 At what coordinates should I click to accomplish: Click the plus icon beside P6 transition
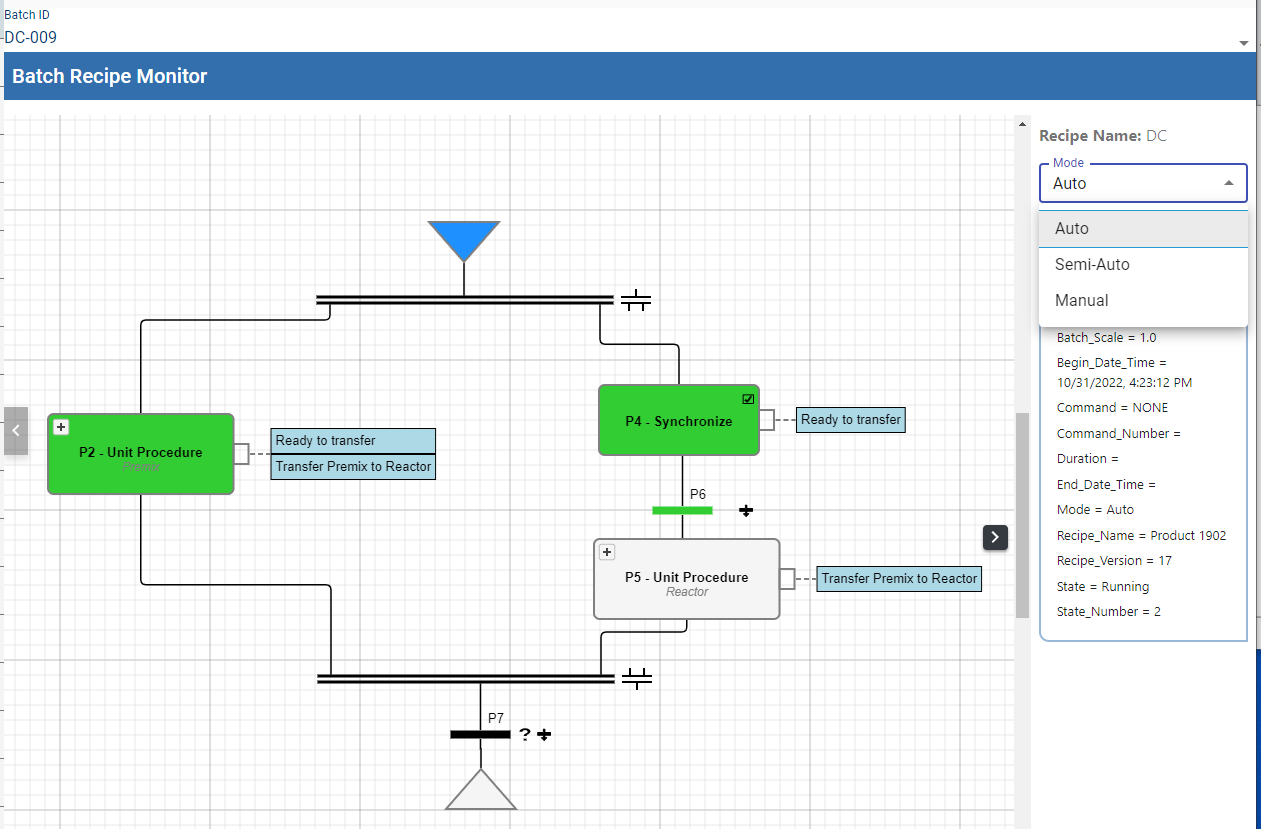click(746, 511)
